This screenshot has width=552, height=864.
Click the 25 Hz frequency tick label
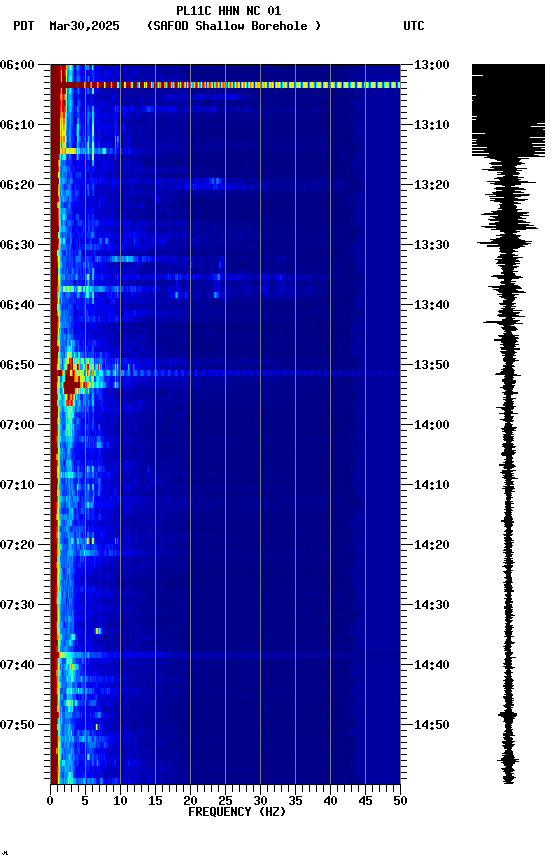(225, 801)
